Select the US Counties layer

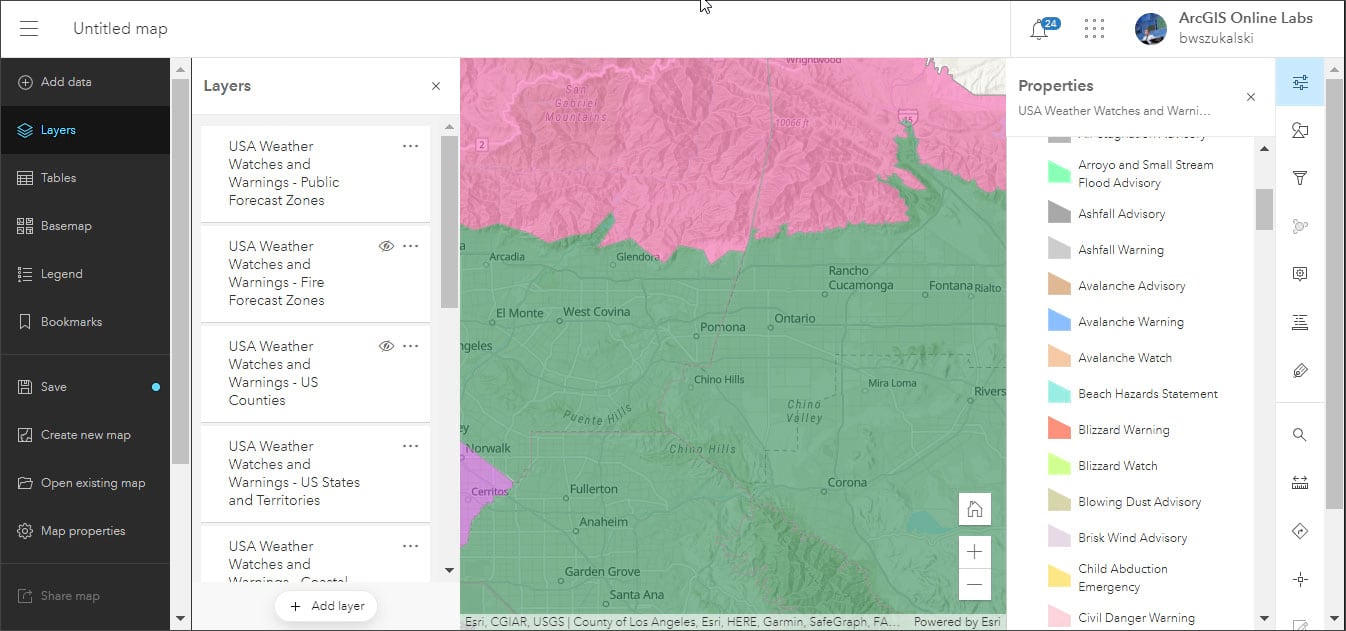tap(315, 373)
